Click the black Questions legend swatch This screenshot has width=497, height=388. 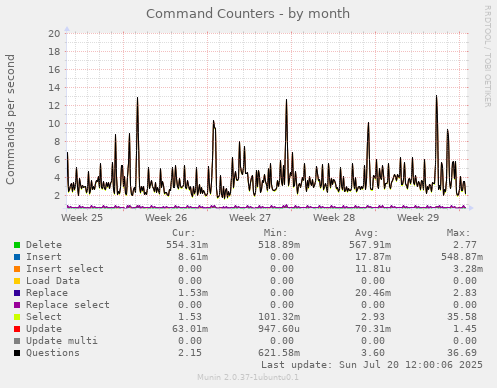coord(17,353)
